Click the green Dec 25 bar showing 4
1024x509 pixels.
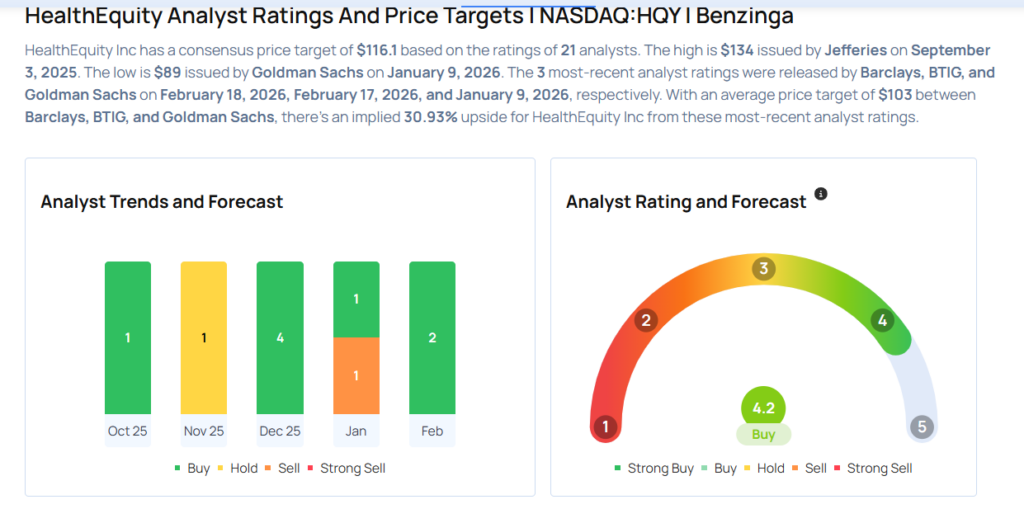coord(280,338)
